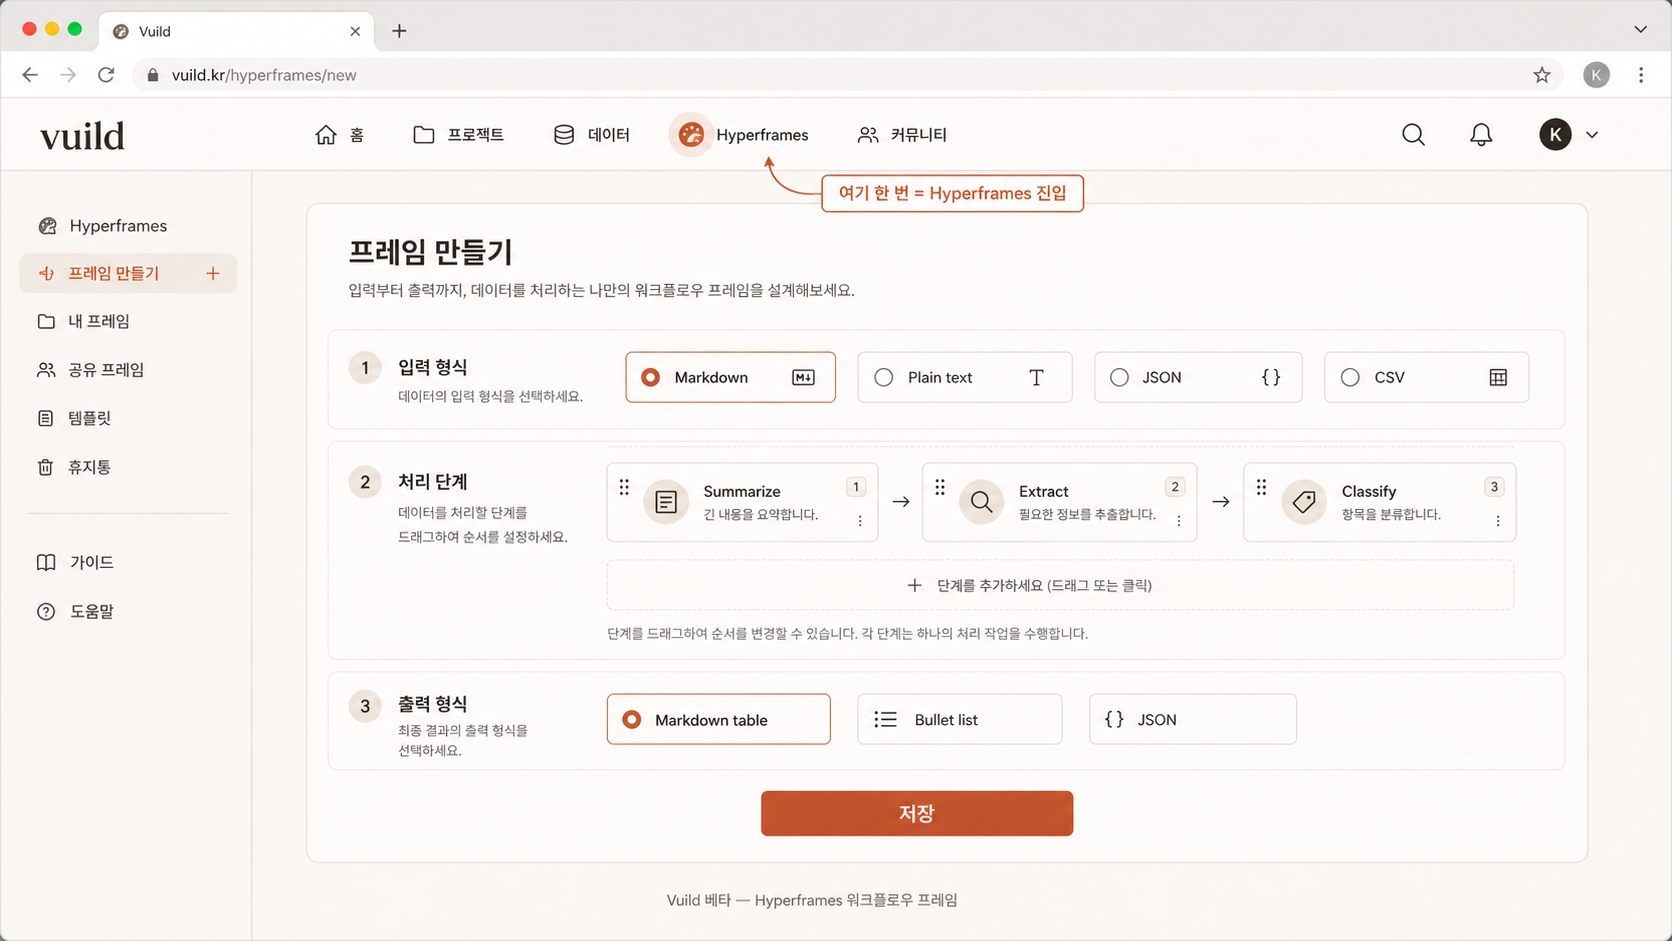
Task: Select CSV input format radio
Action: [1350, 377]
